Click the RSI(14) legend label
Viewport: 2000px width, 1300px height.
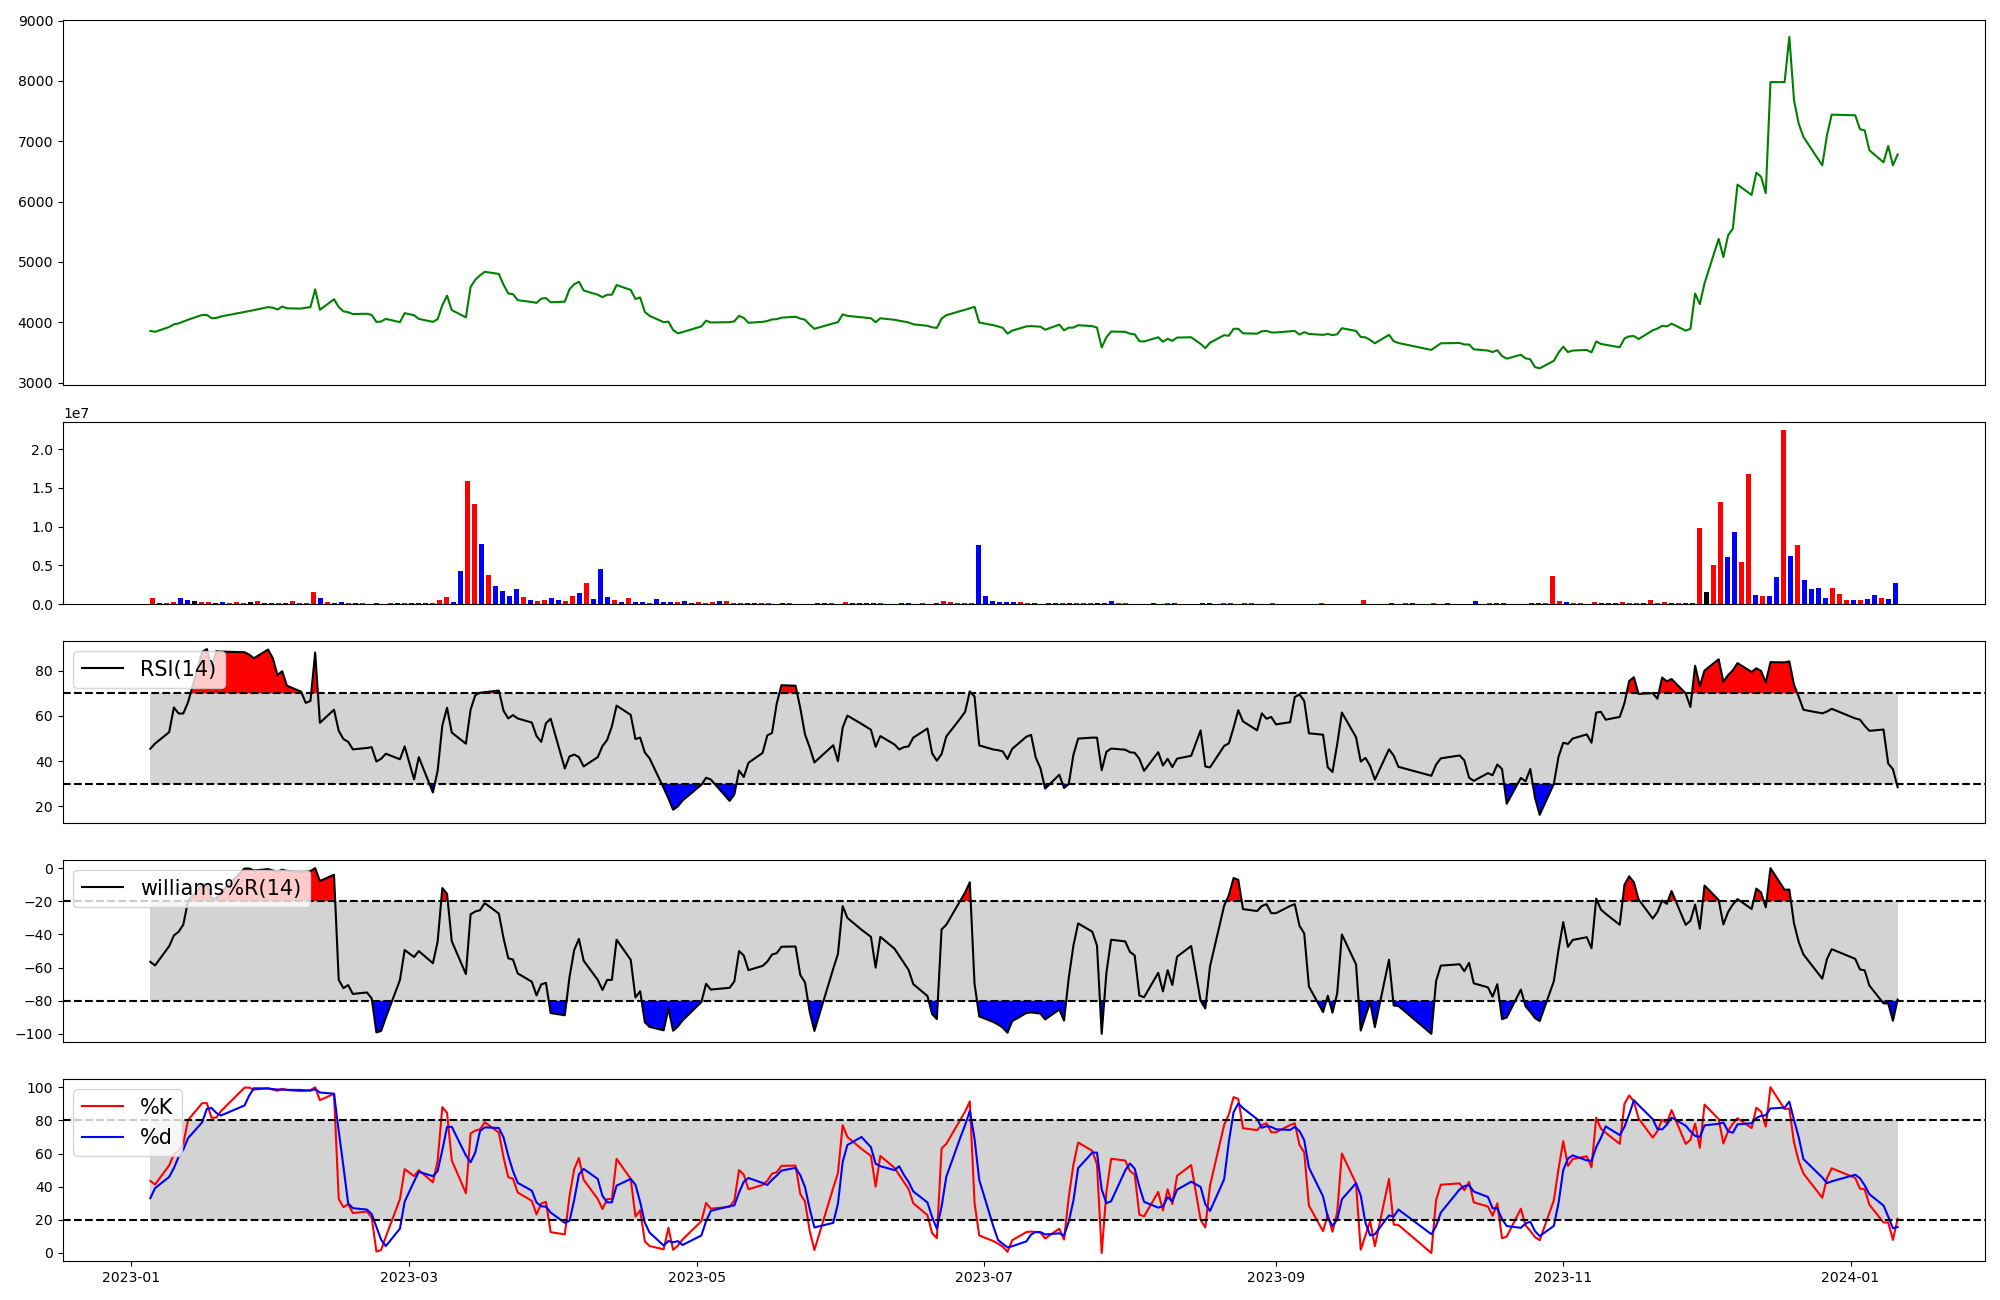coord(177,669)
